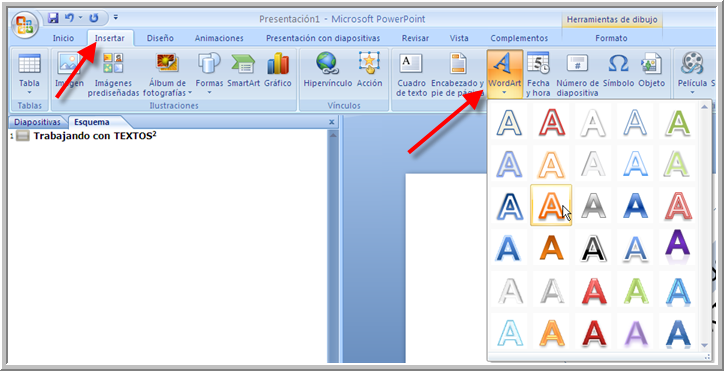Select the dark red WordArt bottom row
The image size is (724, 371).
593,332
